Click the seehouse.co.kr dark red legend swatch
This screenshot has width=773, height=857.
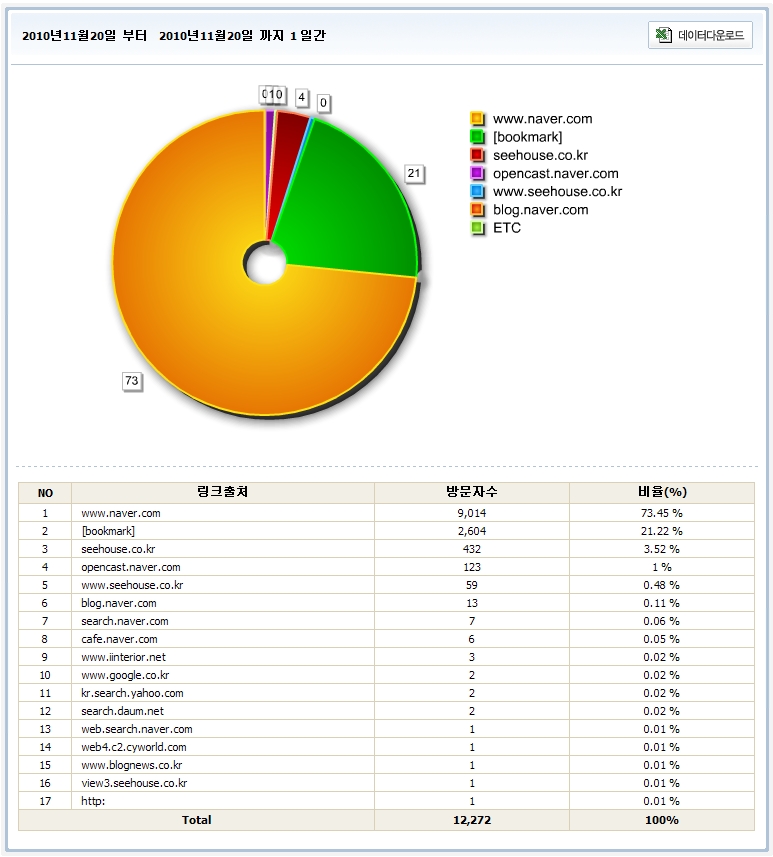[477, 155]
